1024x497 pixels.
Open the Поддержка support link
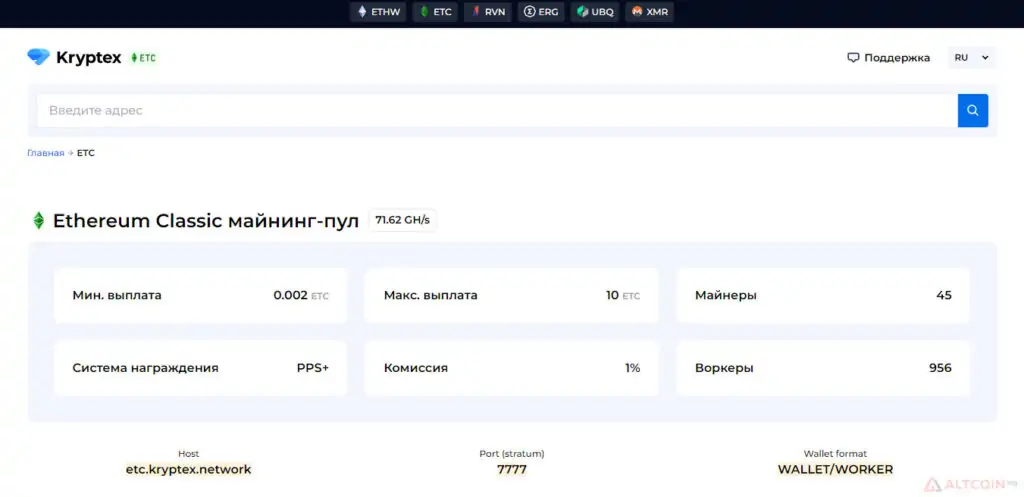tap(889, 57)
